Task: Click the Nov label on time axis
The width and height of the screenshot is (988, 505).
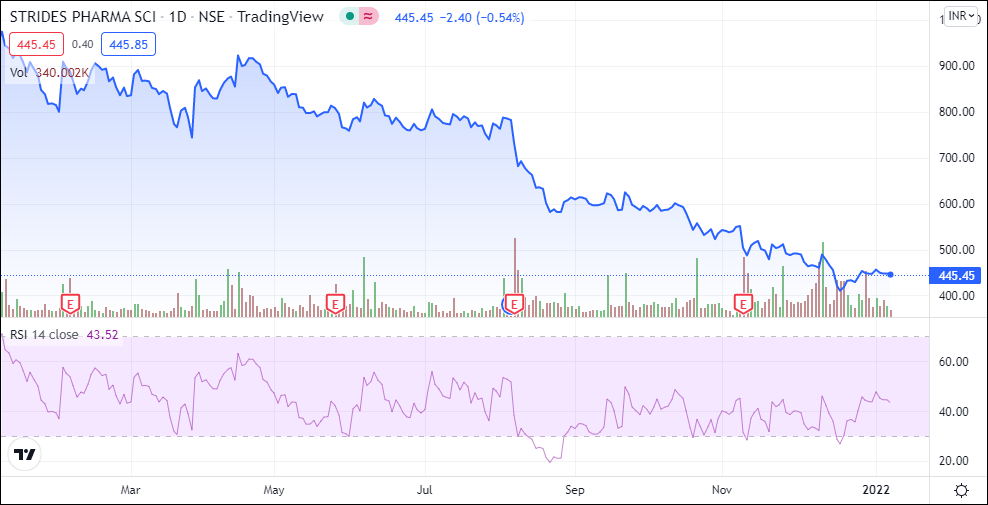Action: pos(721,490)
